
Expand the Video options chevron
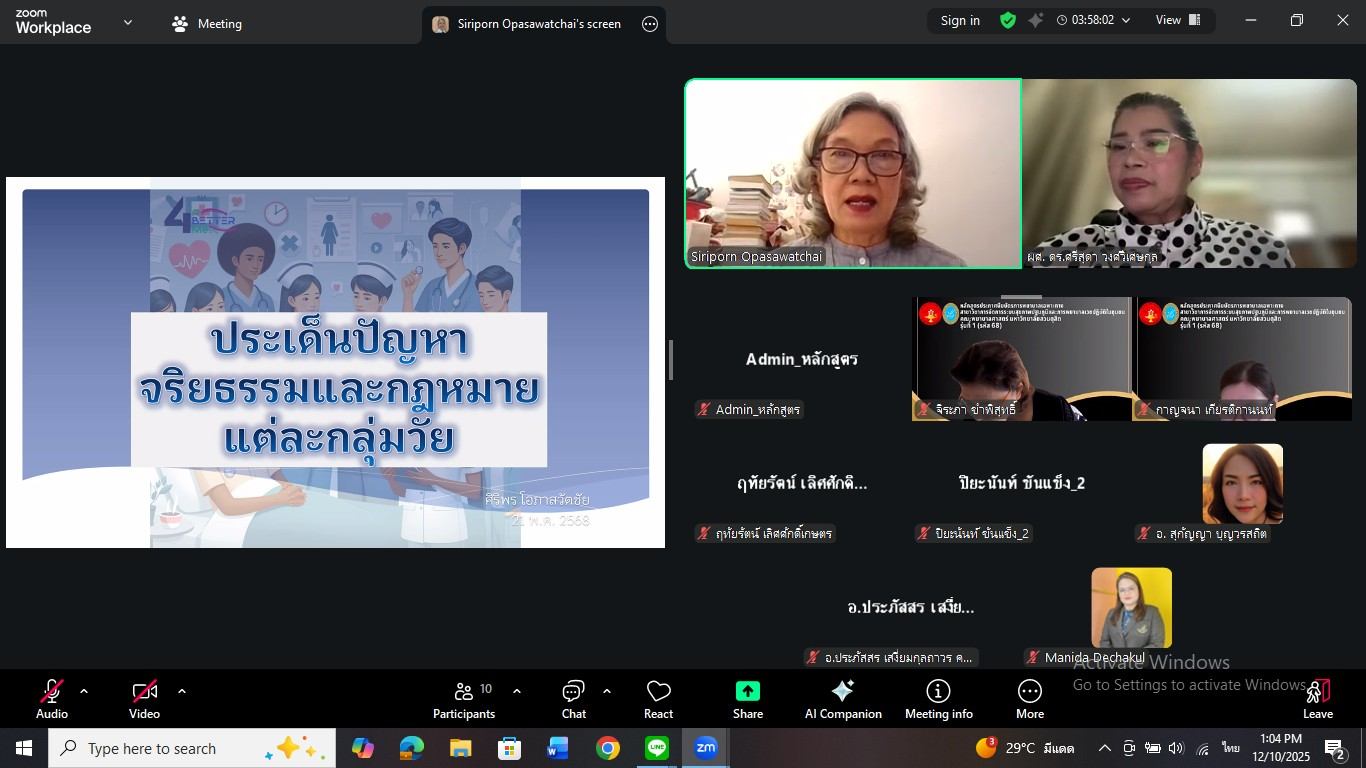pos(181,690)
